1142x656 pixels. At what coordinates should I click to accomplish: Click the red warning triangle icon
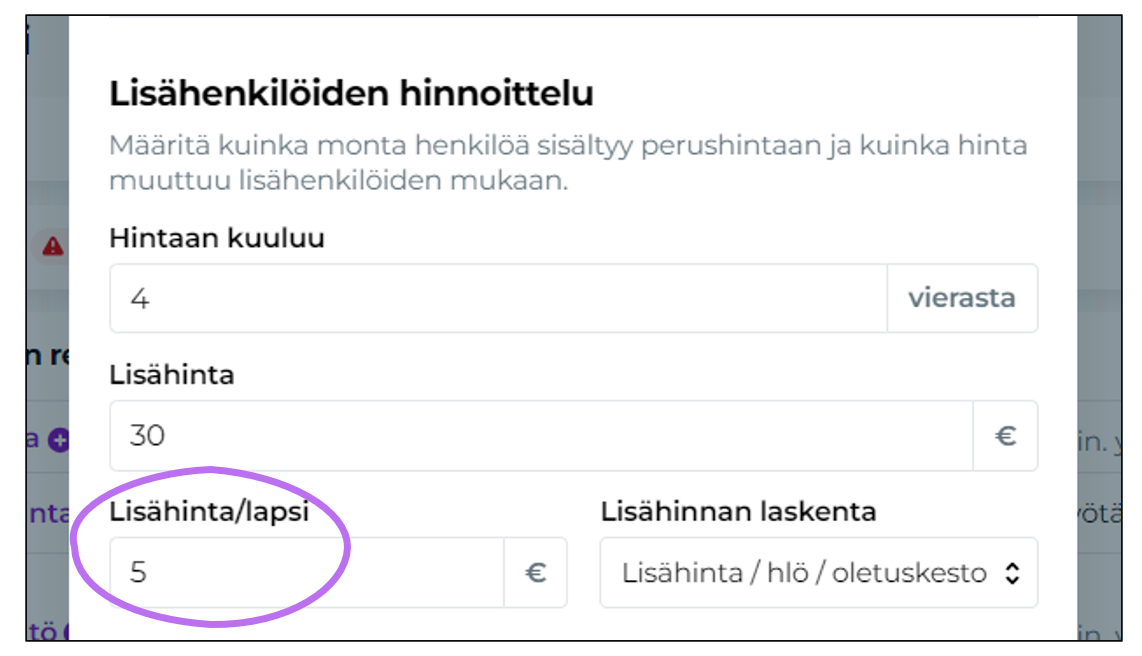tap(52, 243)
